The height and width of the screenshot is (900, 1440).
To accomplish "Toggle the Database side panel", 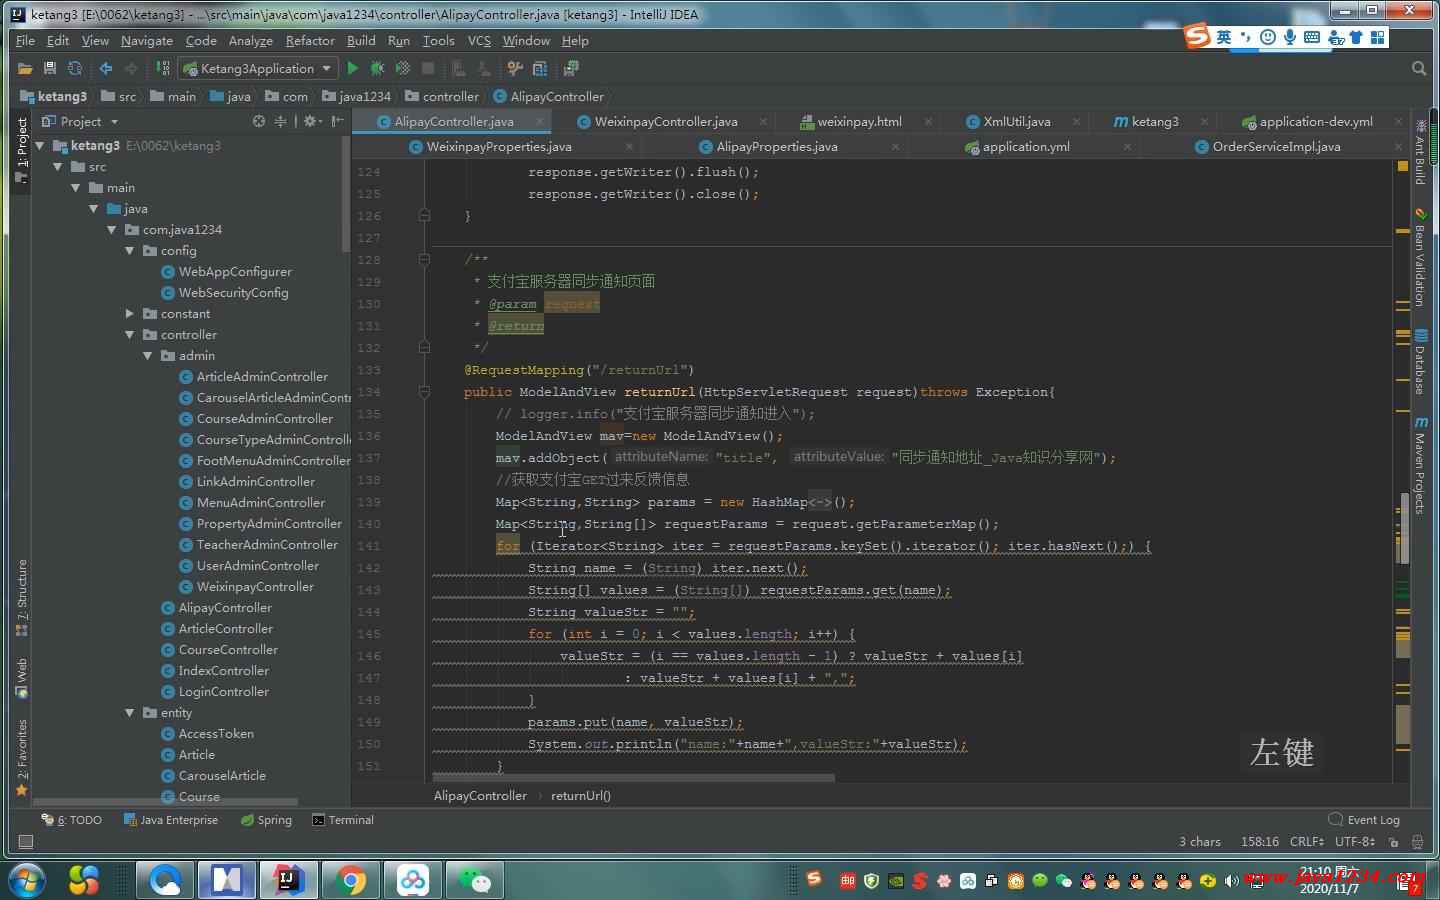I will (1420, 361).
